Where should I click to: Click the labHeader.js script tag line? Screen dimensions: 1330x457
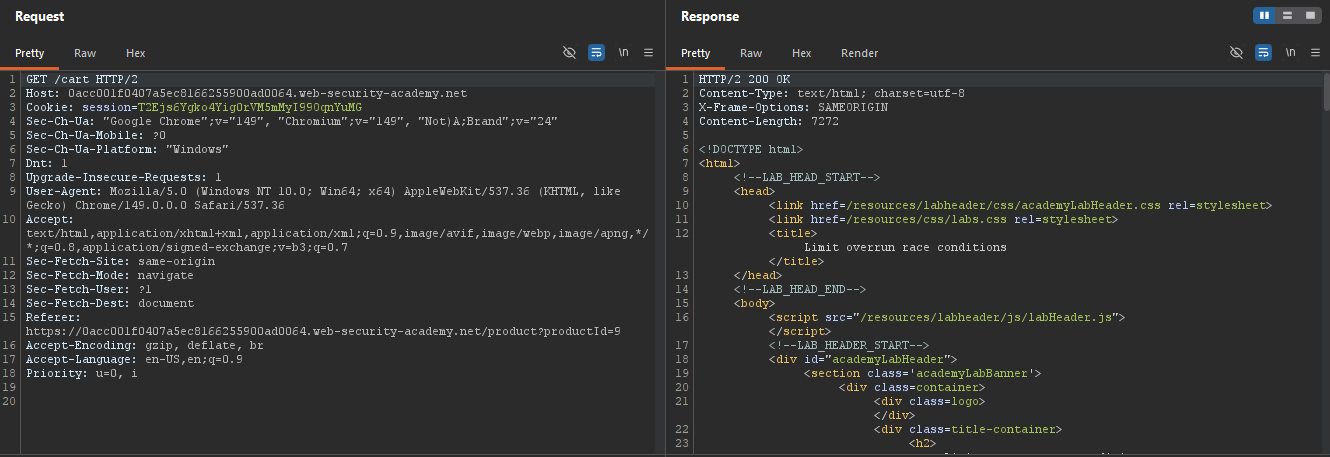pyautogui.click(x=947, y=317)
